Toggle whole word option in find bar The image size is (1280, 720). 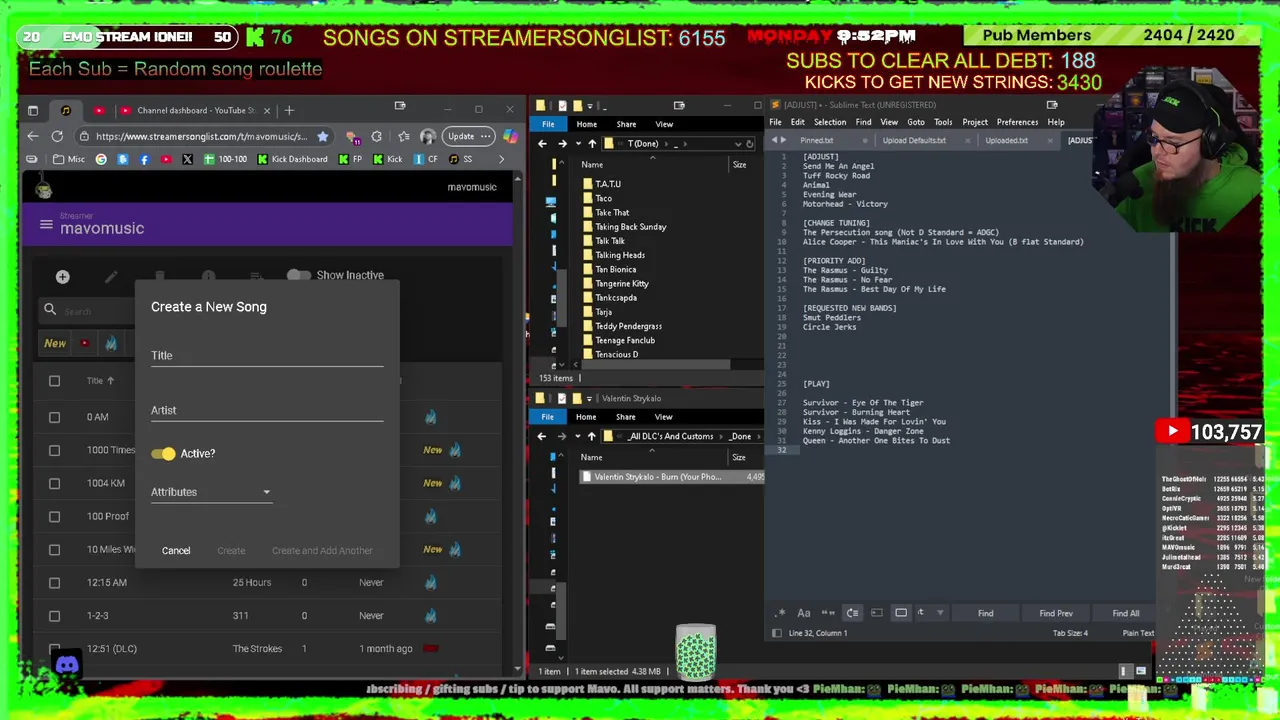[828, 613]
